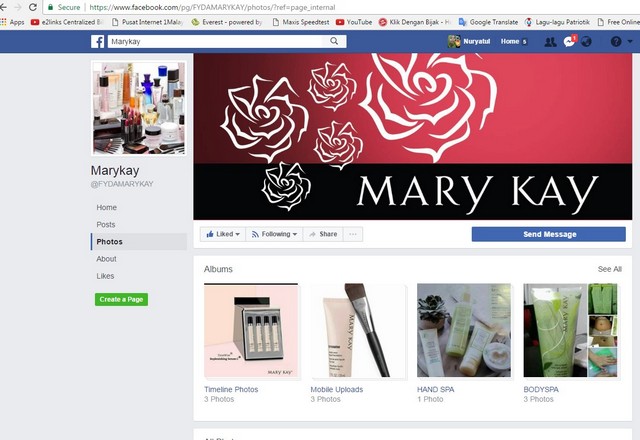Click the Send Message button
Viewport: 640px width, 440px height.
click(548, 234)
